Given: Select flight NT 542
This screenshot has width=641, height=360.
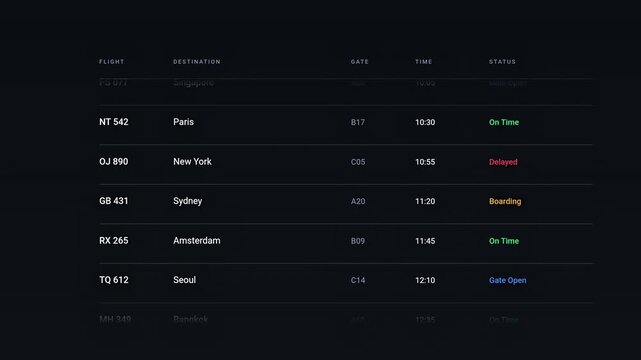Looking at the screenshot, I should [114, 122].
